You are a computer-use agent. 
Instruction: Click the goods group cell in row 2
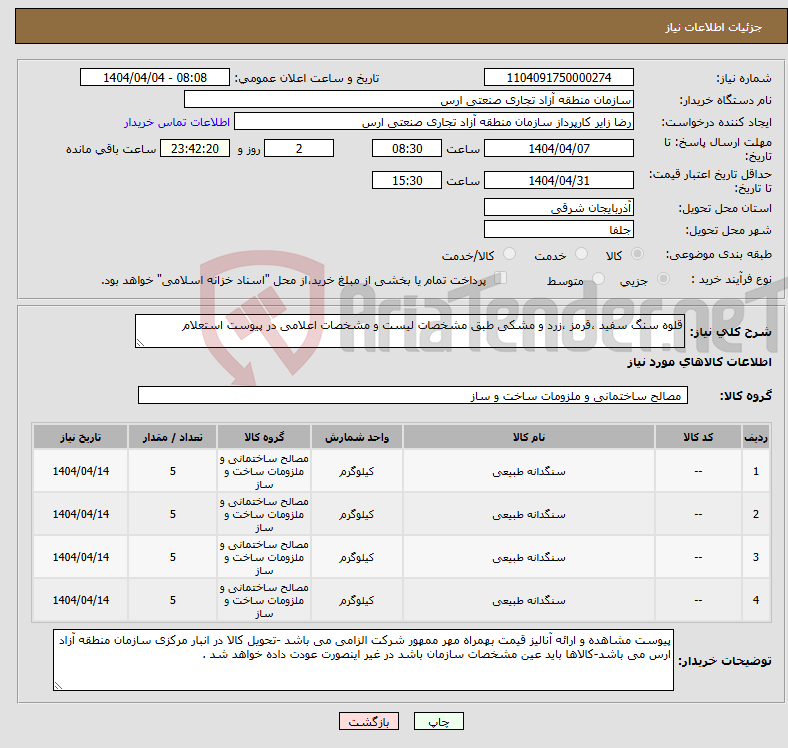pos(264,514)
